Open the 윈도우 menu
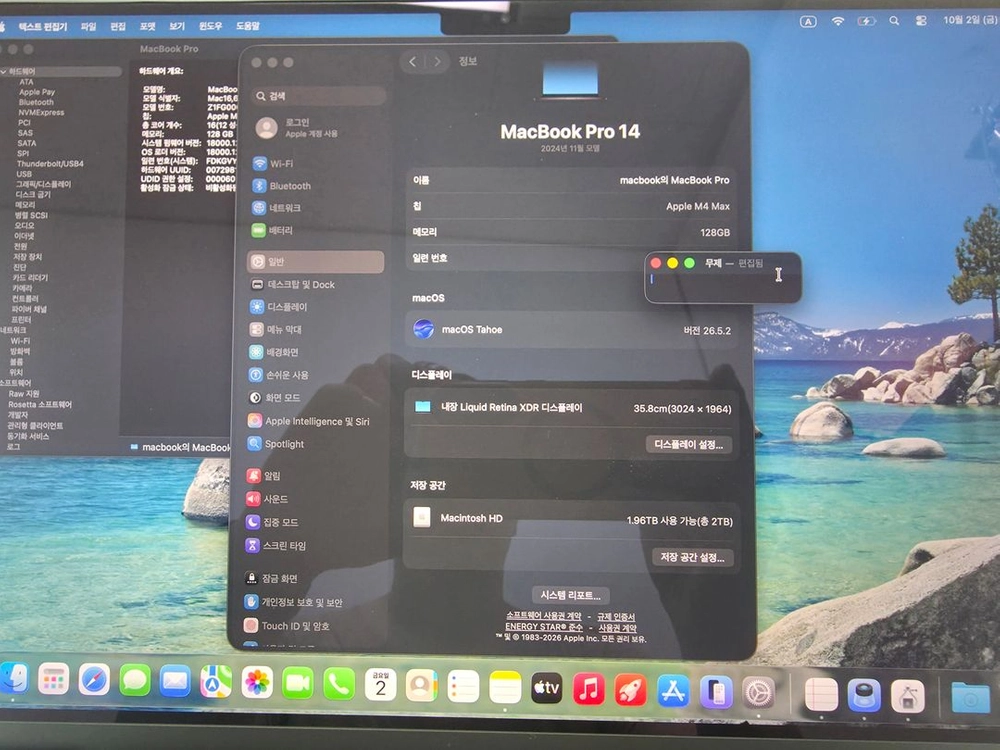1000x750 pixels. (x=210, y=26)
